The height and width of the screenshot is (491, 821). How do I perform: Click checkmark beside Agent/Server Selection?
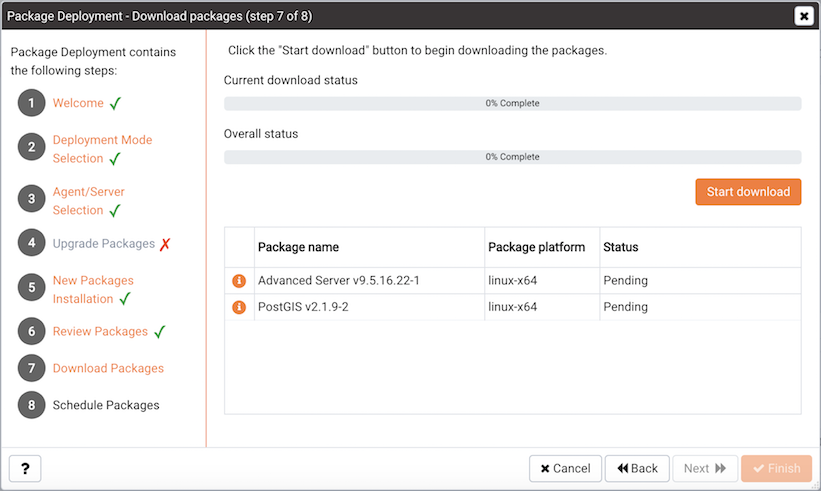(x=115, y=210)
